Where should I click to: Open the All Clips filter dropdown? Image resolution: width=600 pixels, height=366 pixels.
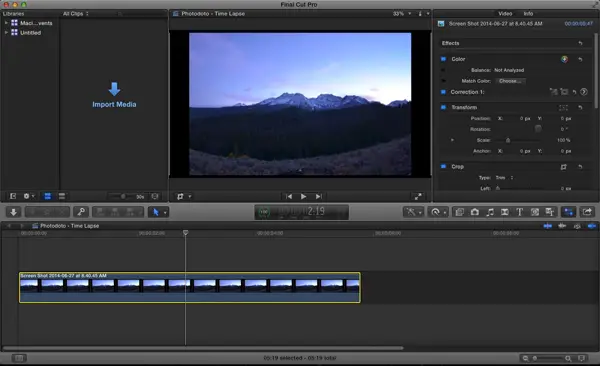pos(76,13)
